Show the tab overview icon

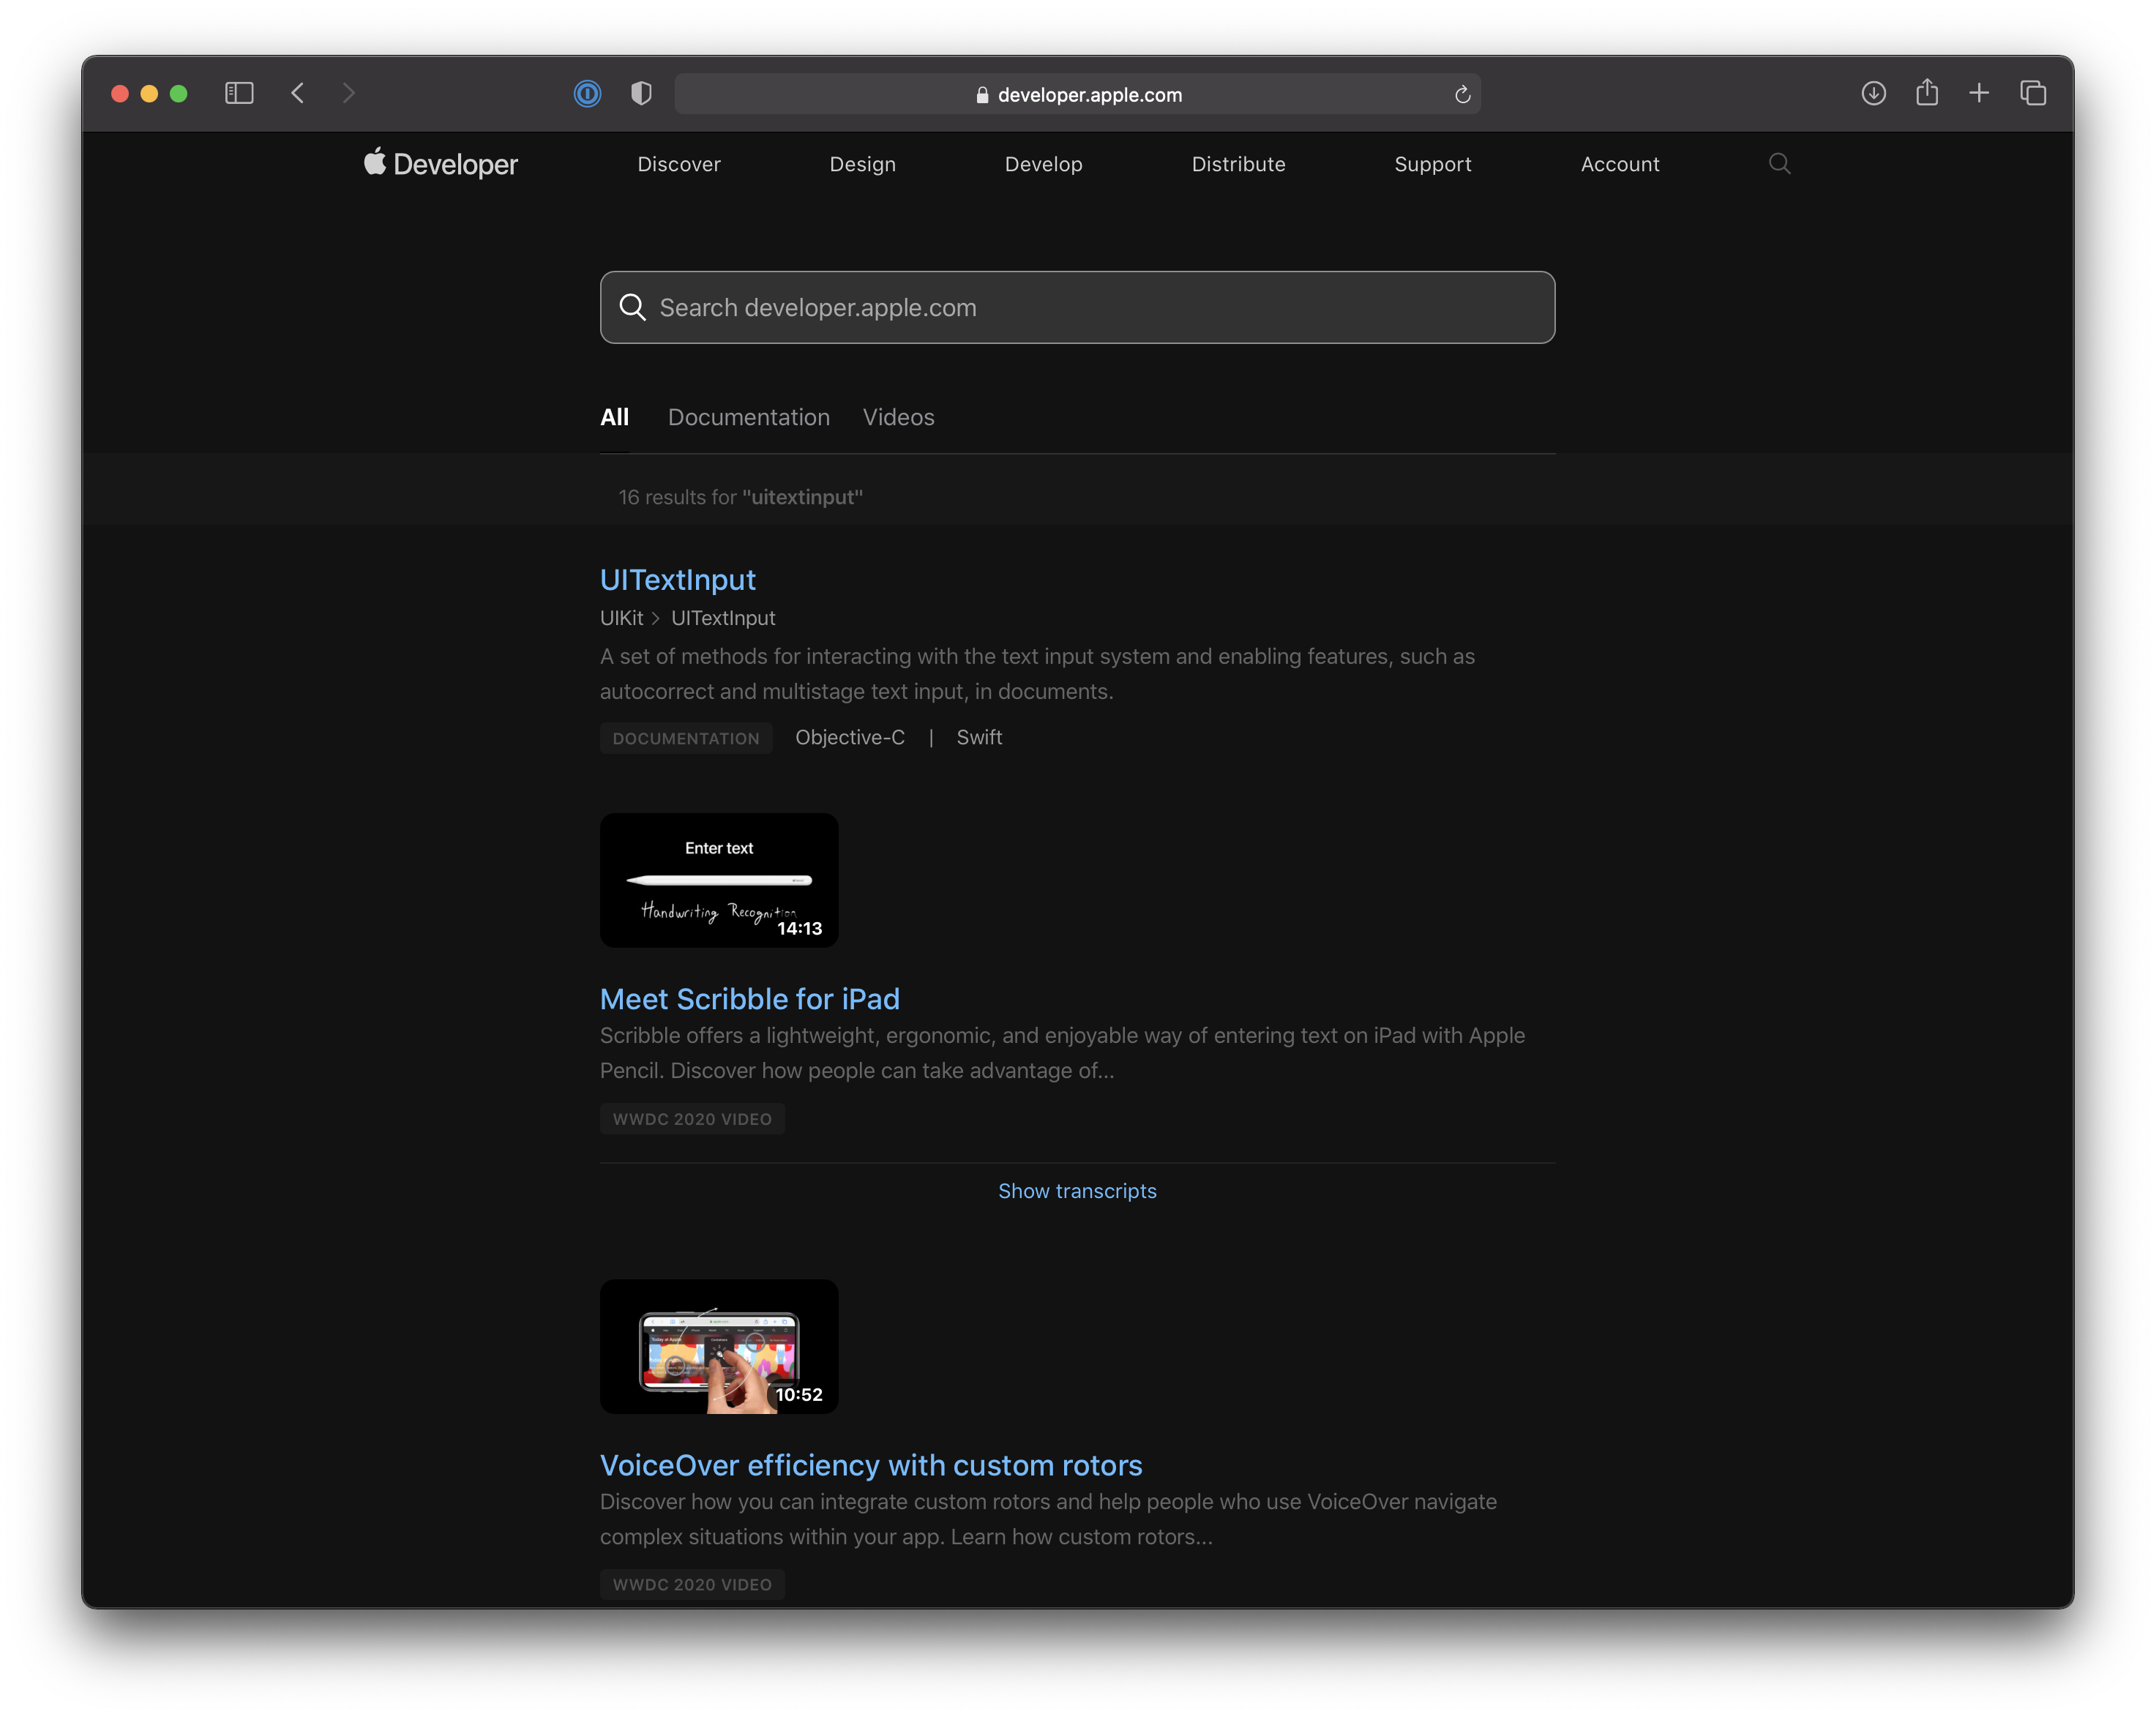click(x=2033, y=93)
